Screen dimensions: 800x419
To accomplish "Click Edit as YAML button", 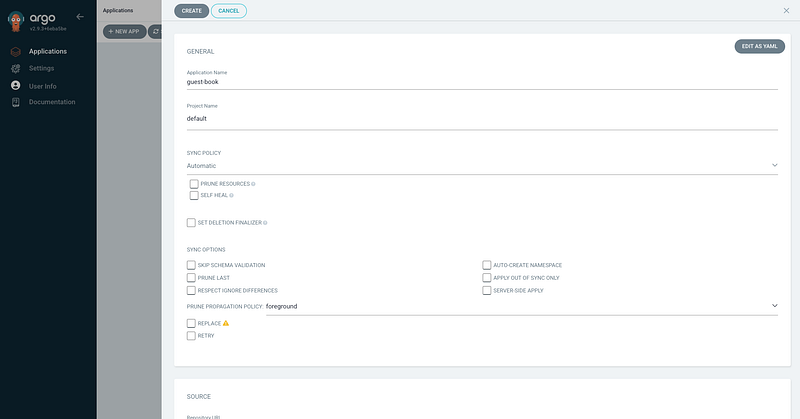I will coord(760,46).
